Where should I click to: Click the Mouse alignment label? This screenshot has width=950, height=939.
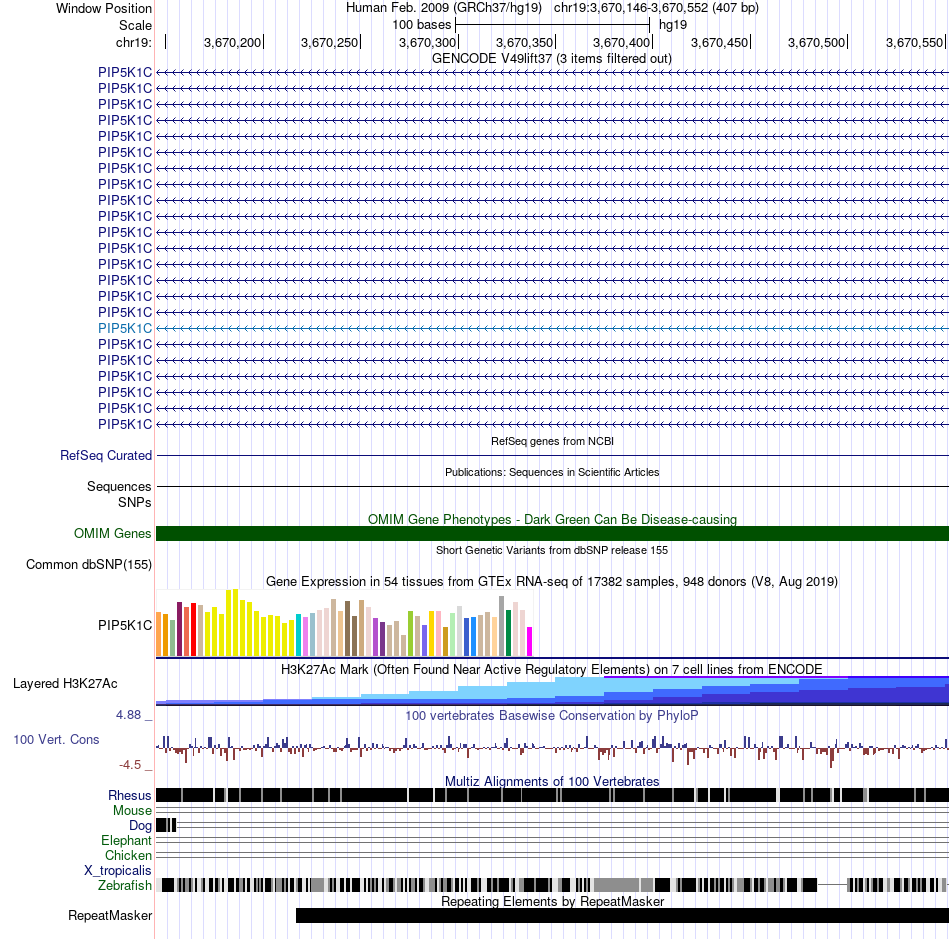coord(132,811)
